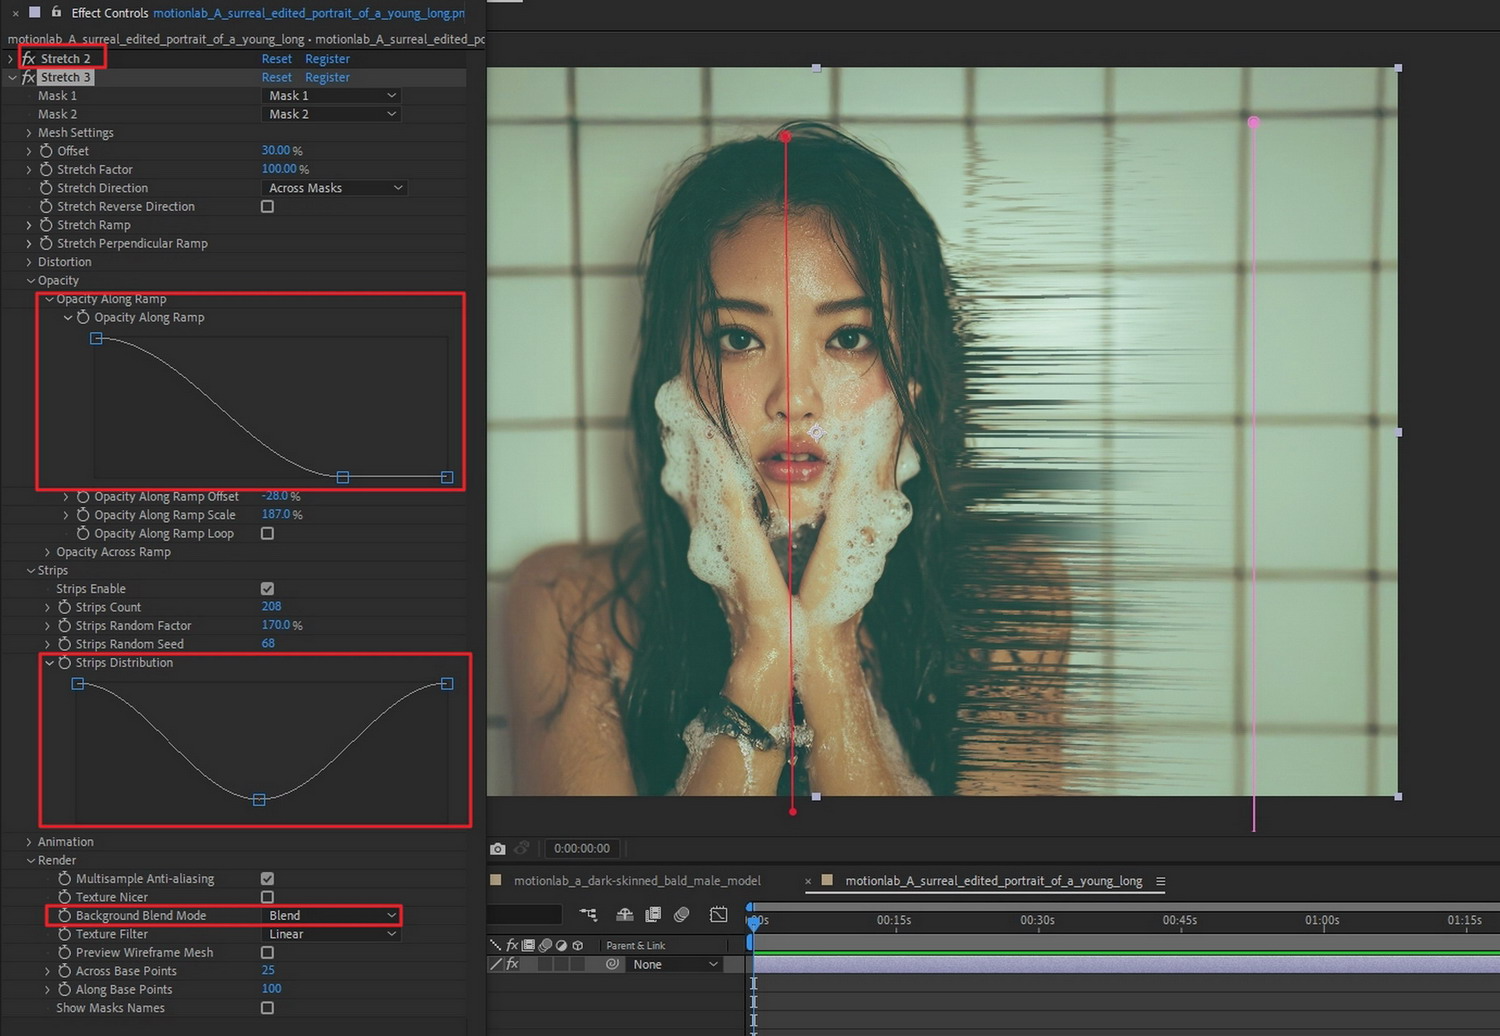Check the Opacity Along Ramp Loop checkbox
The image size is (1500, 1036).
(x=267, y=534)
